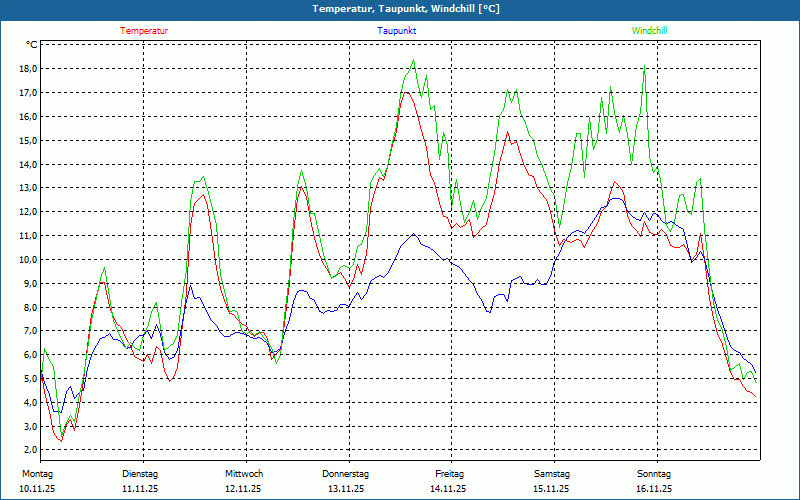Click the °C unit label above the y-axis

tap(31, 45)
